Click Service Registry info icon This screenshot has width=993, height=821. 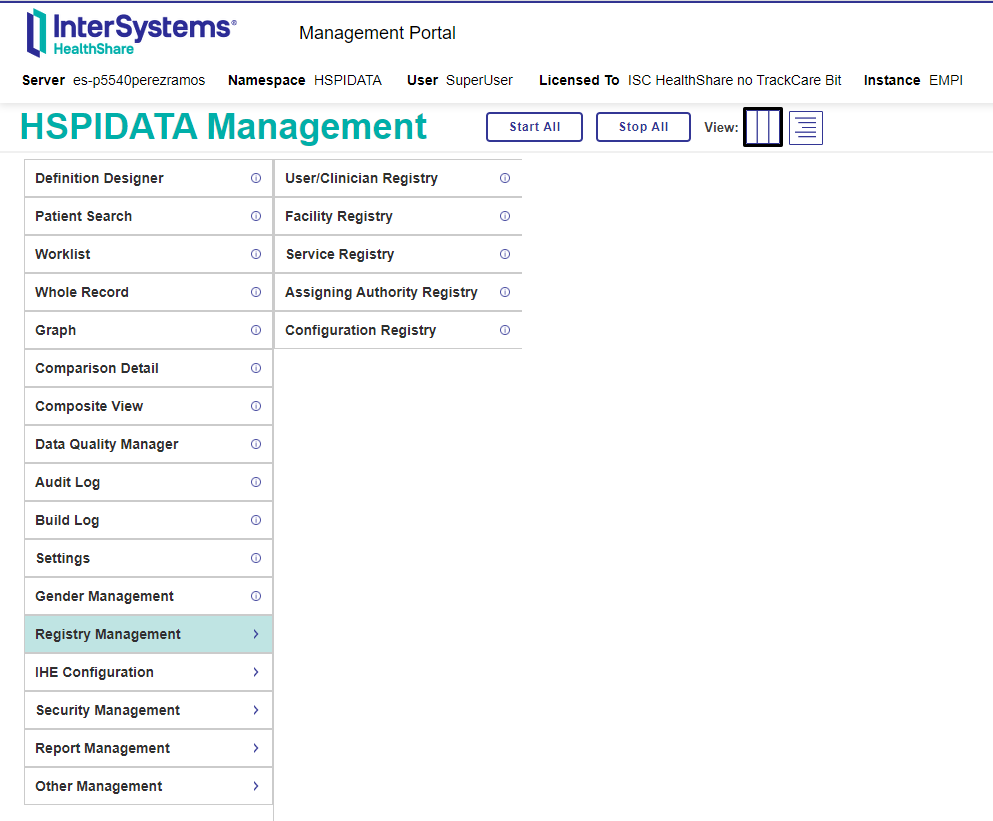(505, 254)
